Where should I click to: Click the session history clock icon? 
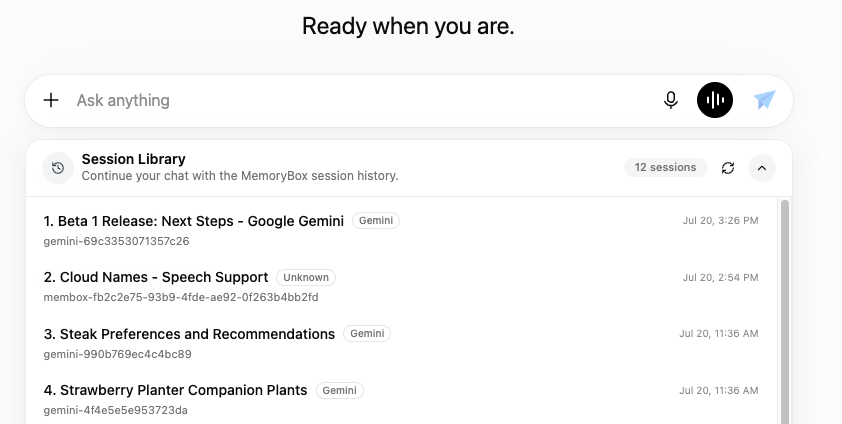click(58, 168)
